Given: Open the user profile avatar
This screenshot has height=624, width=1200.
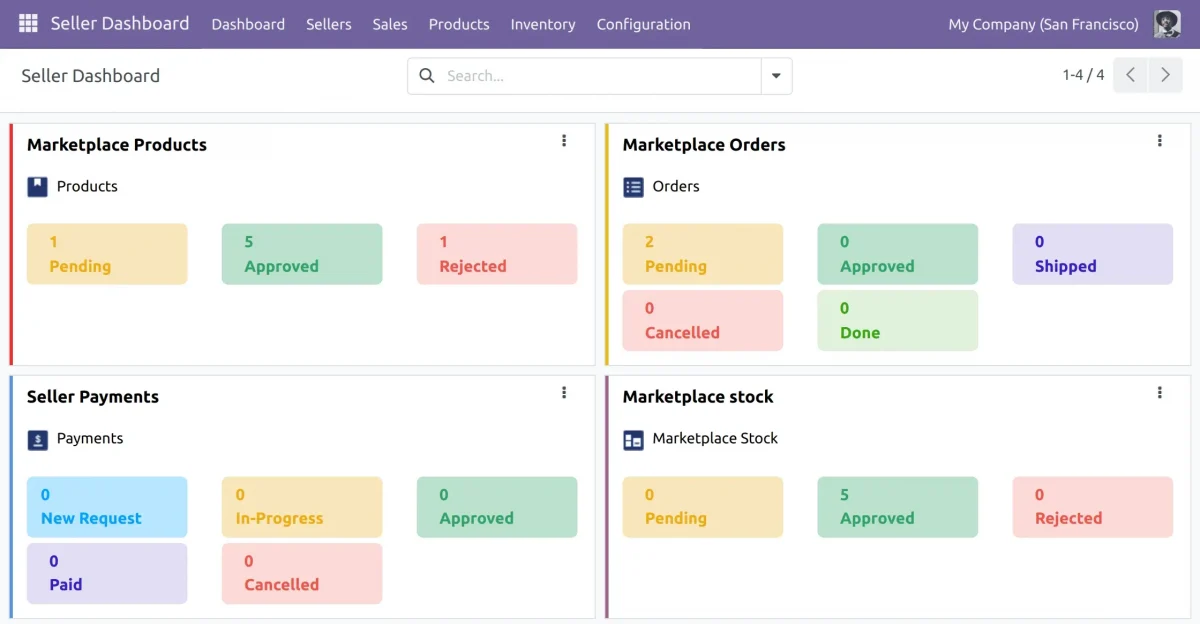Looking at the screenshot, I should (1167, 23).
